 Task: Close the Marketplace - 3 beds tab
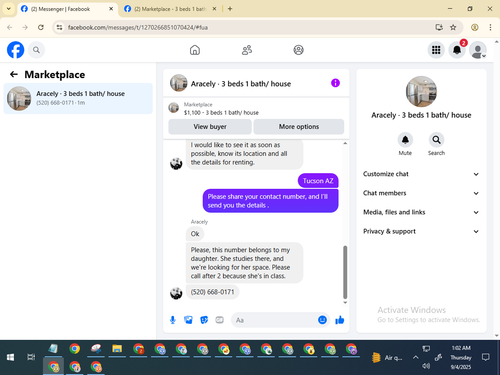coord(214,9)
